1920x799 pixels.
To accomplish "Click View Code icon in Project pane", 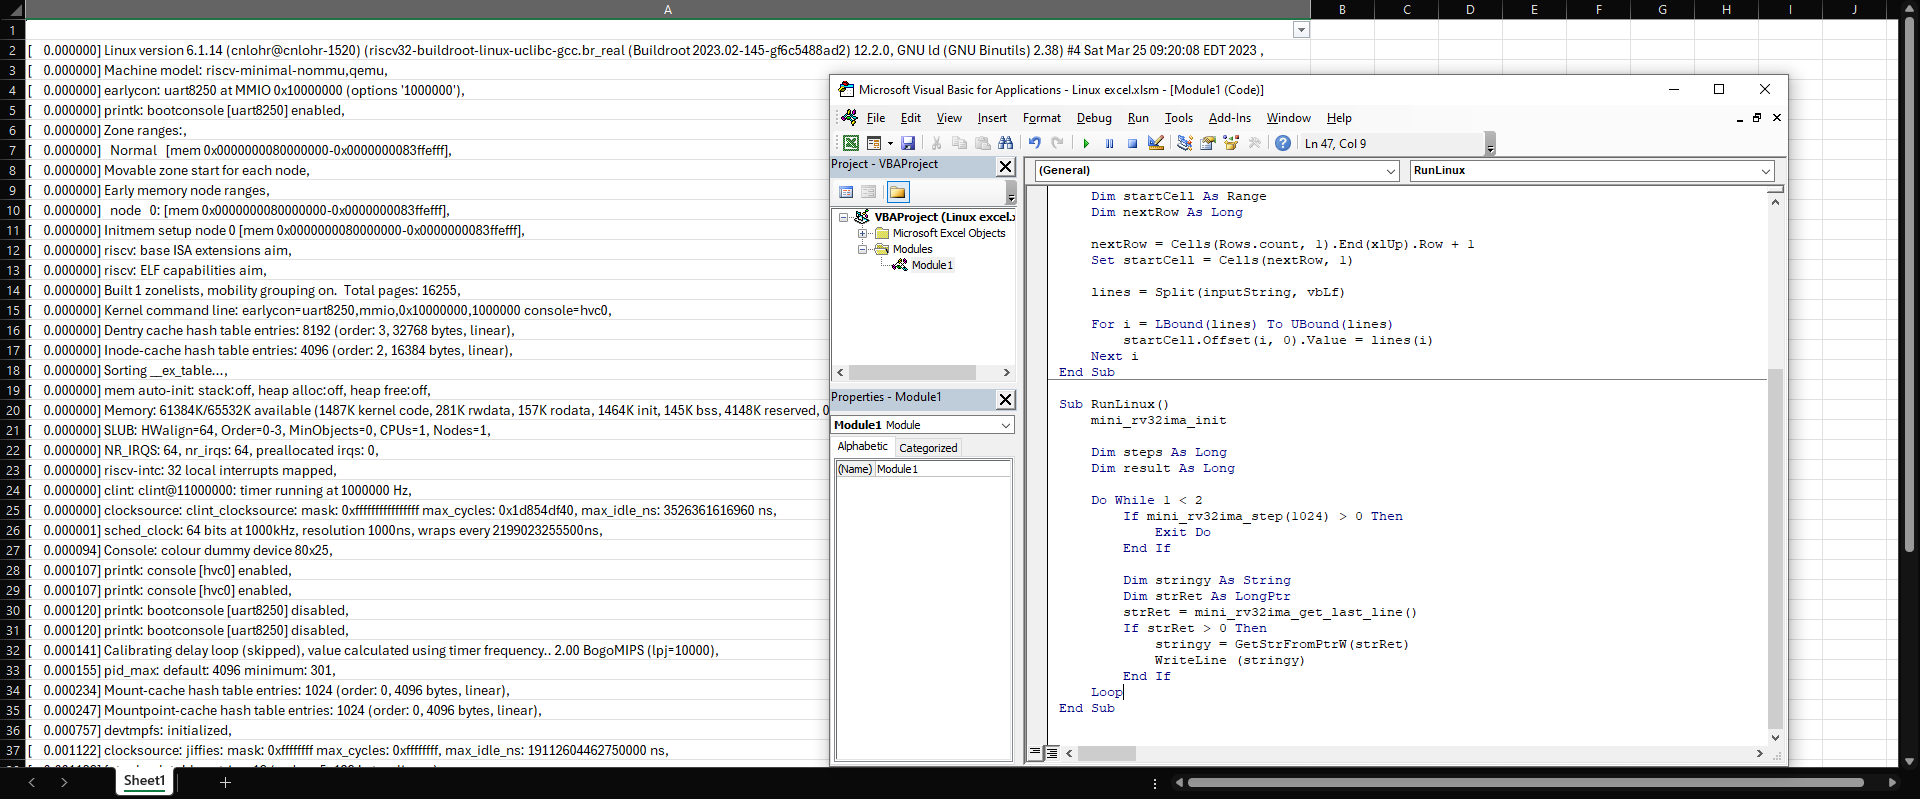I will tap(846, 192).
